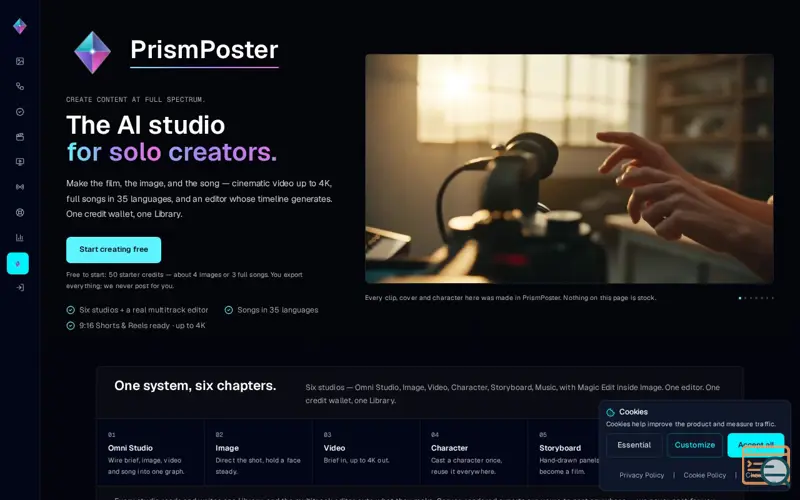Open the Privacy Policy link
Image resolution: width=800 pixels, height=500 pixels.
click(641, 475)
